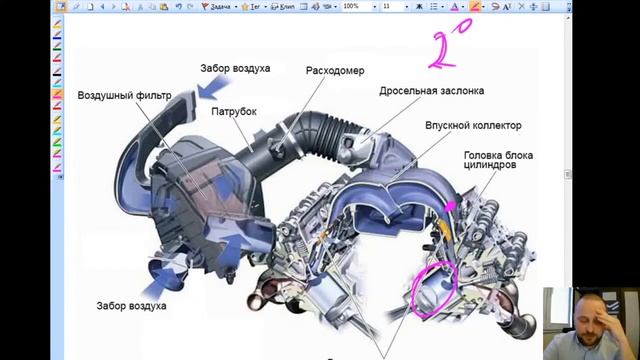
Task: Click the Впускной коллектор label
Action: (473, 125)
